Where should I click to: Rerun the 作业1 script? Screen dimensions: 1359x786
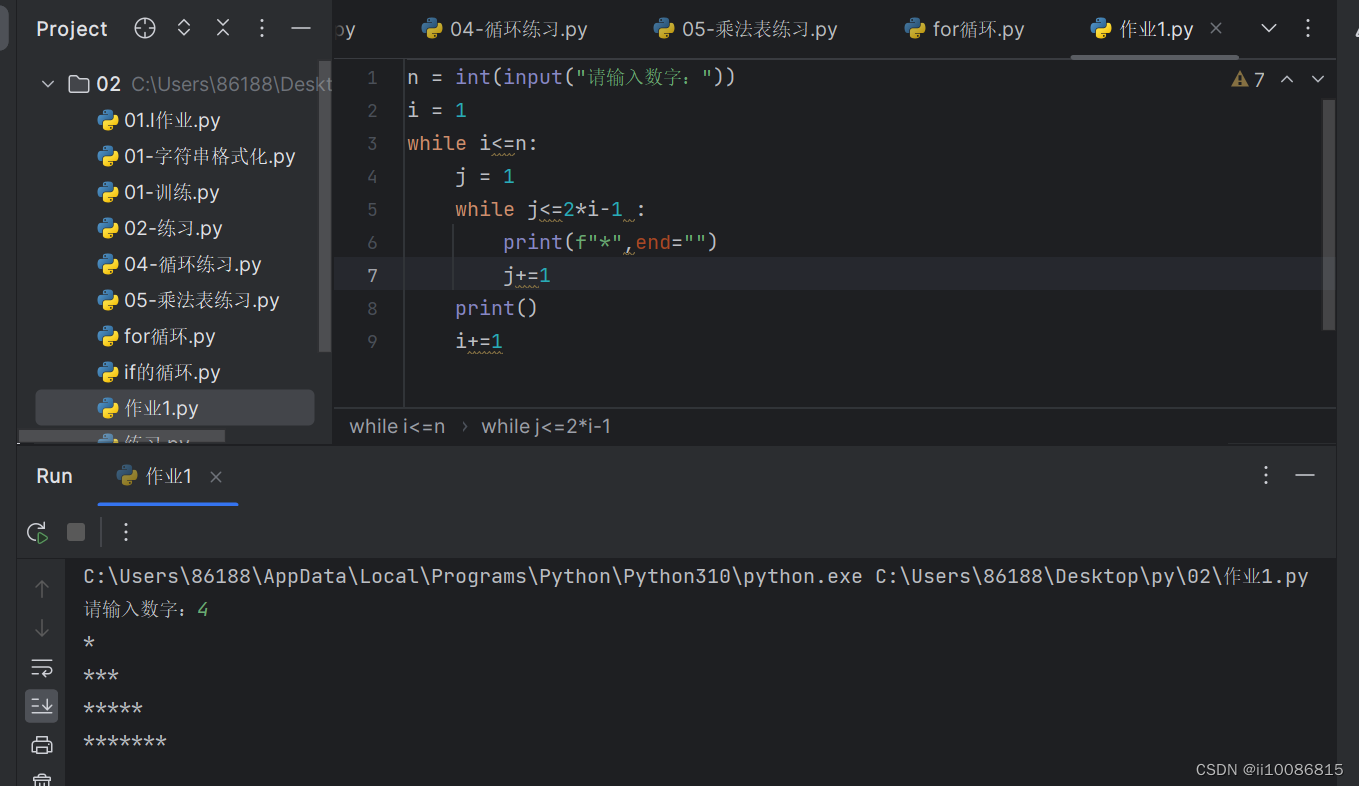tap(37, 532)
